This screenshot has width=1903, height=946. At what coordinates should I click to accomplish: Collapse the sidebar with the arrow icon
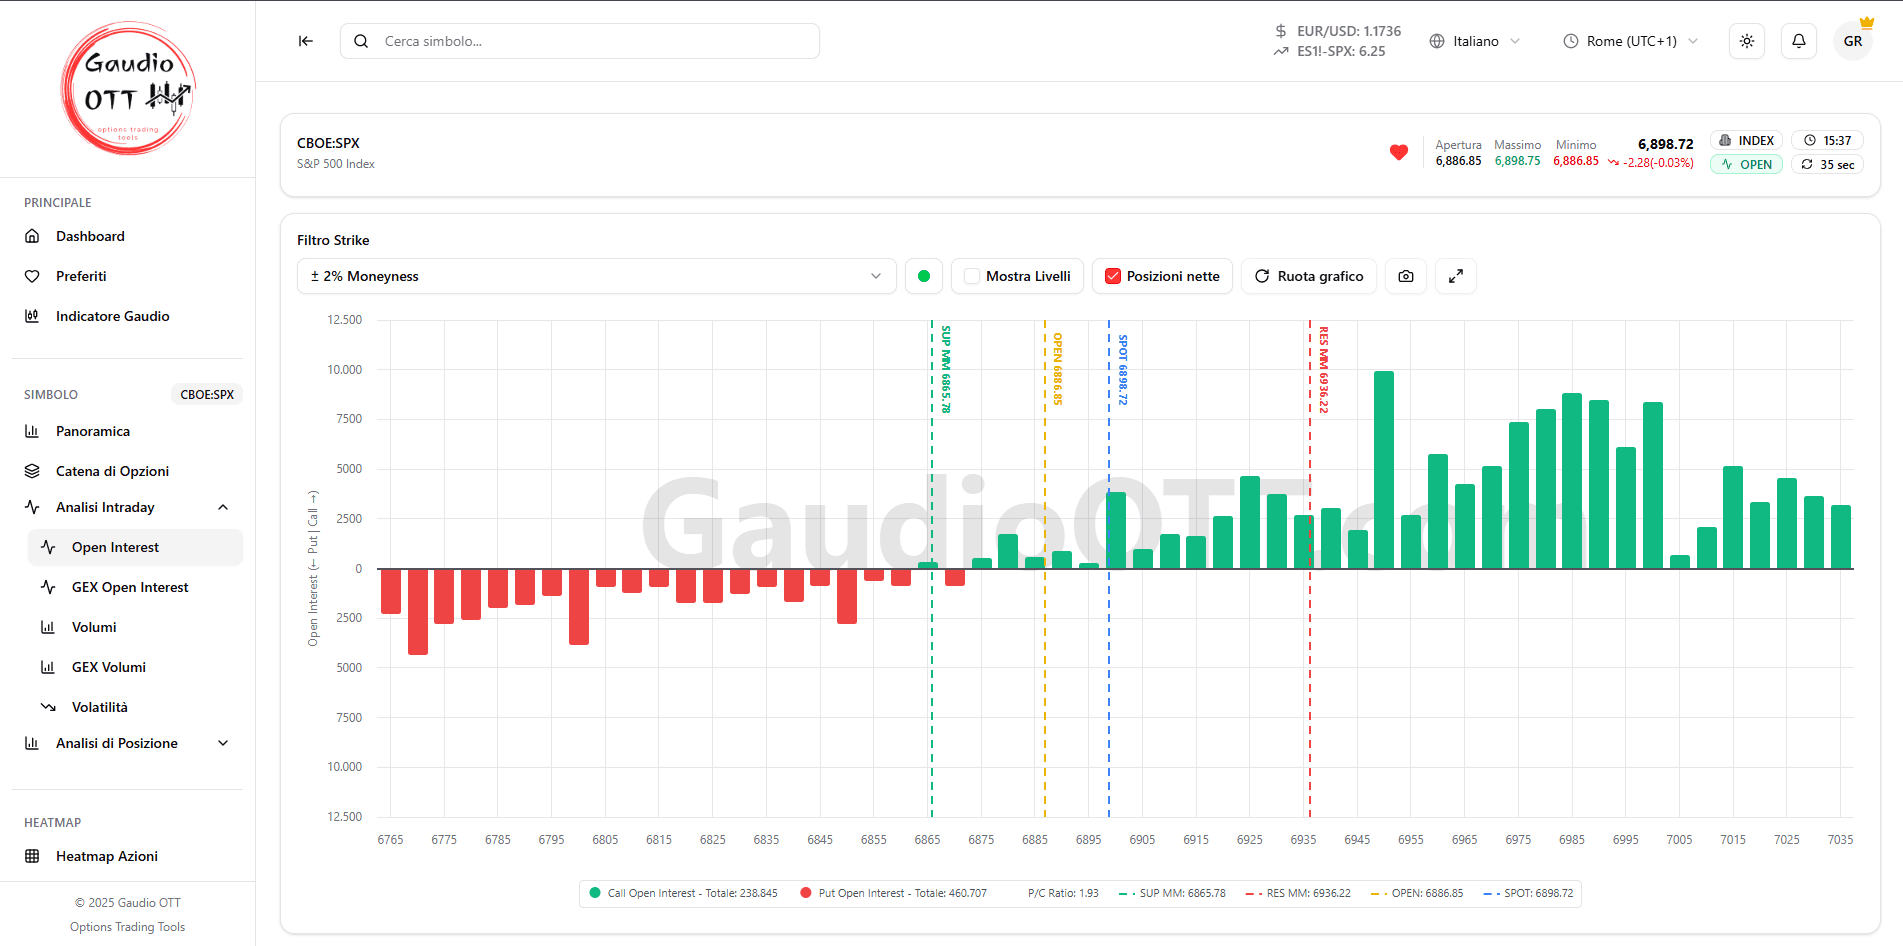pyautogui.click(x=305, y=41)
